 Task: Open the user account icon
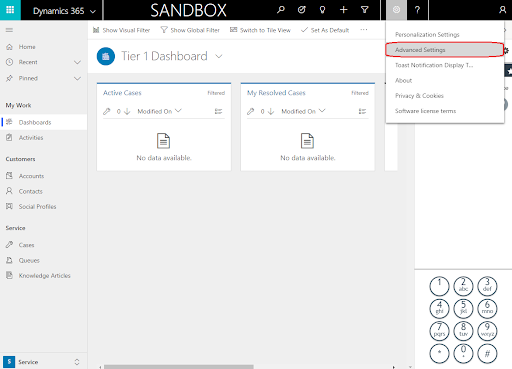[x=502, y=10]
